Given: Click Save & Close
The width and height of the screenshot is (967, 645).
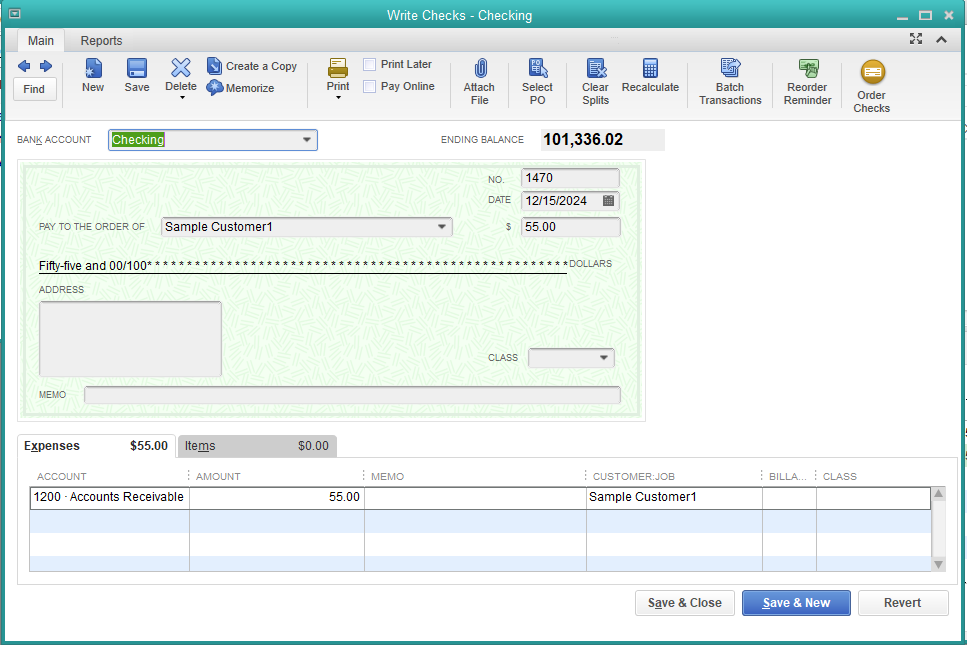Looking at the screenshot, I should (x=685, y=603).
